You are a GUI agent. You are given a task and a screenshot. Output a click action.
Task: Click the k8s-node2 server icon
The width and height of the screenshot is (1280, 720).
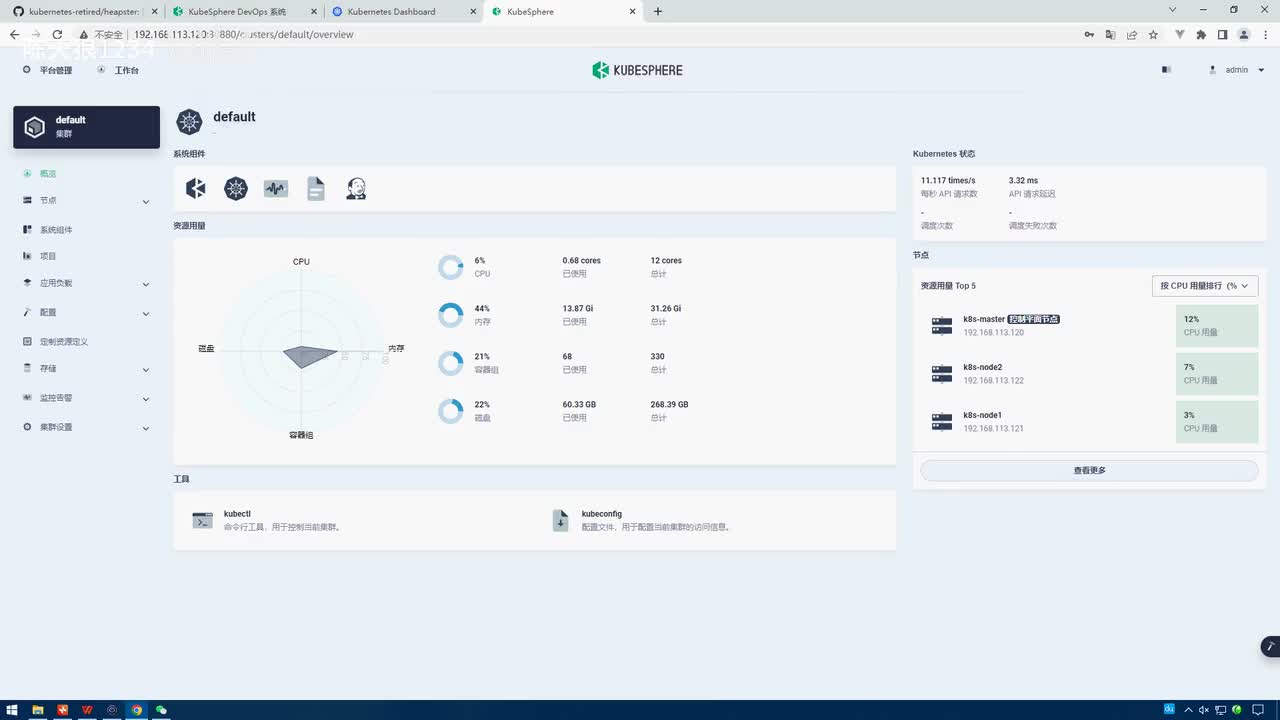[942, 373]
